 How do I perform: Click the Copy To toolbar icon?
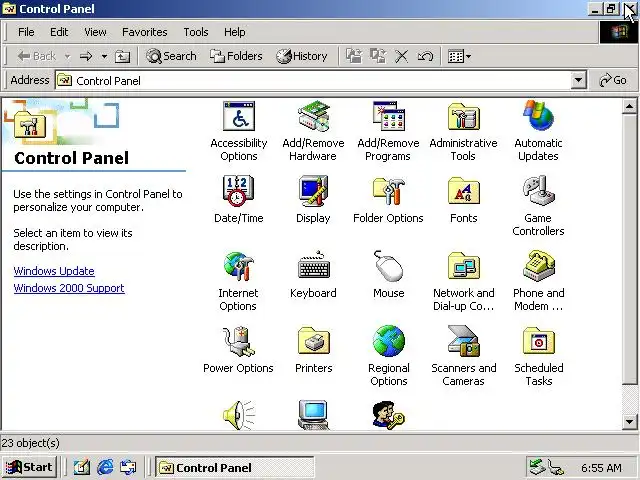point(378,56)
